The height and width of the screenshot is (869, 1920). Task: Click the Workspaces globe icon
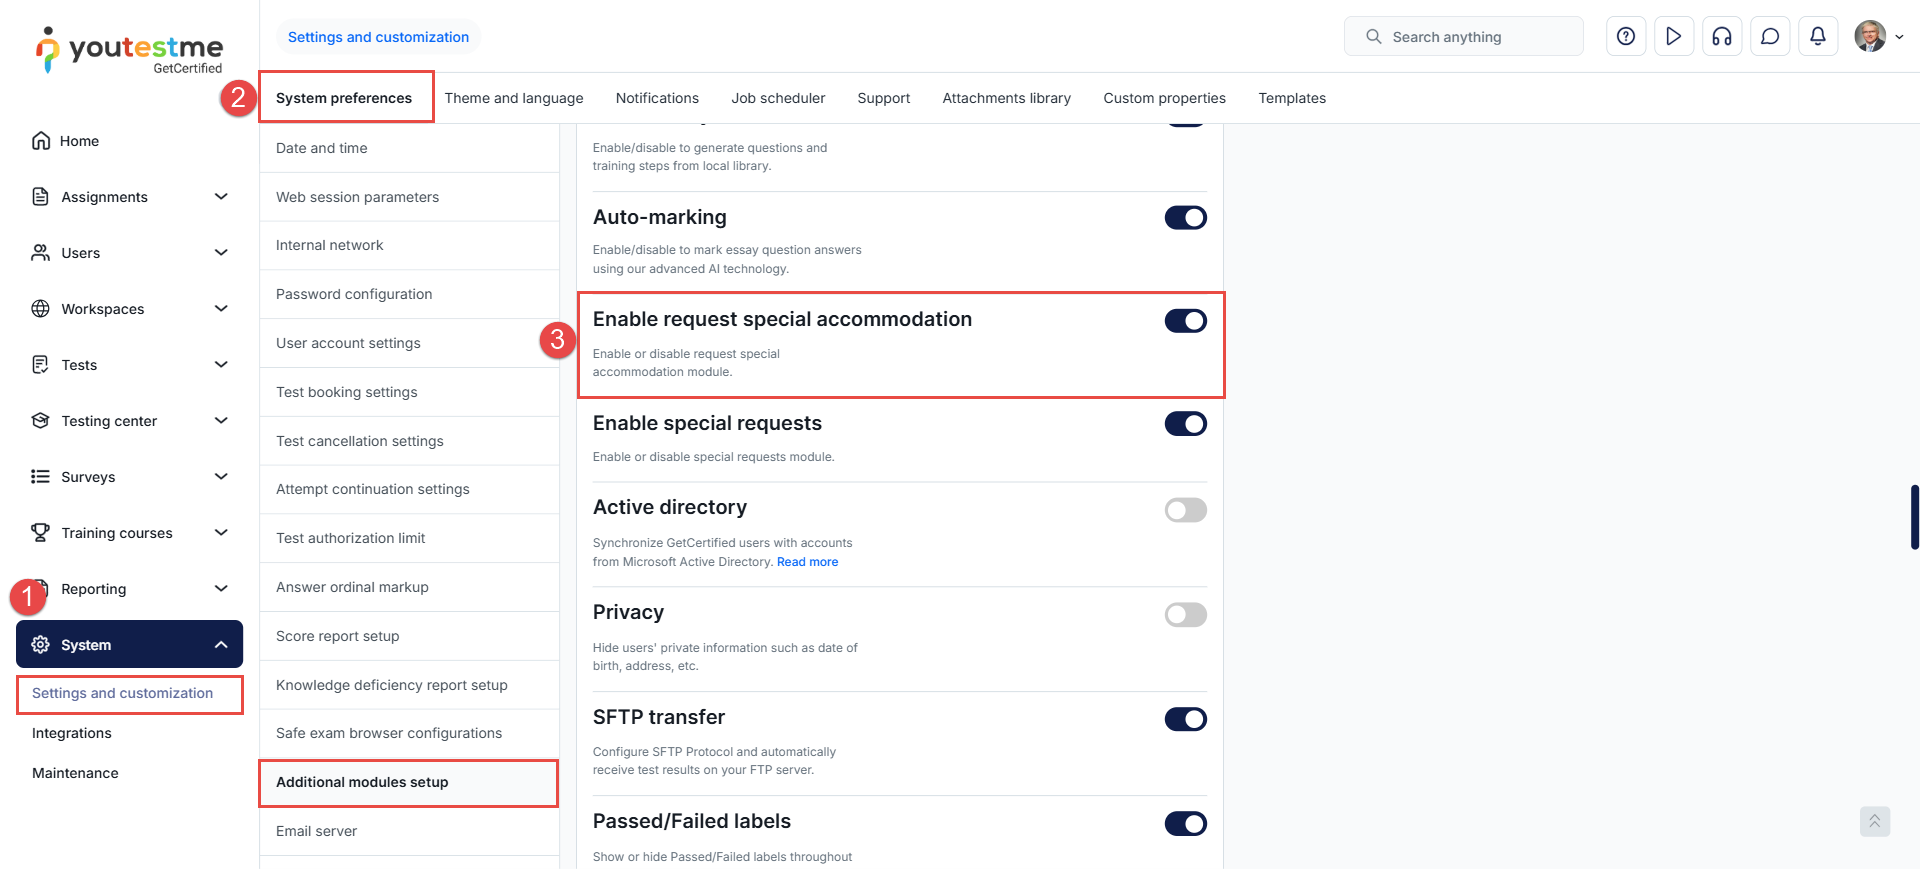[x=41, y=309]
